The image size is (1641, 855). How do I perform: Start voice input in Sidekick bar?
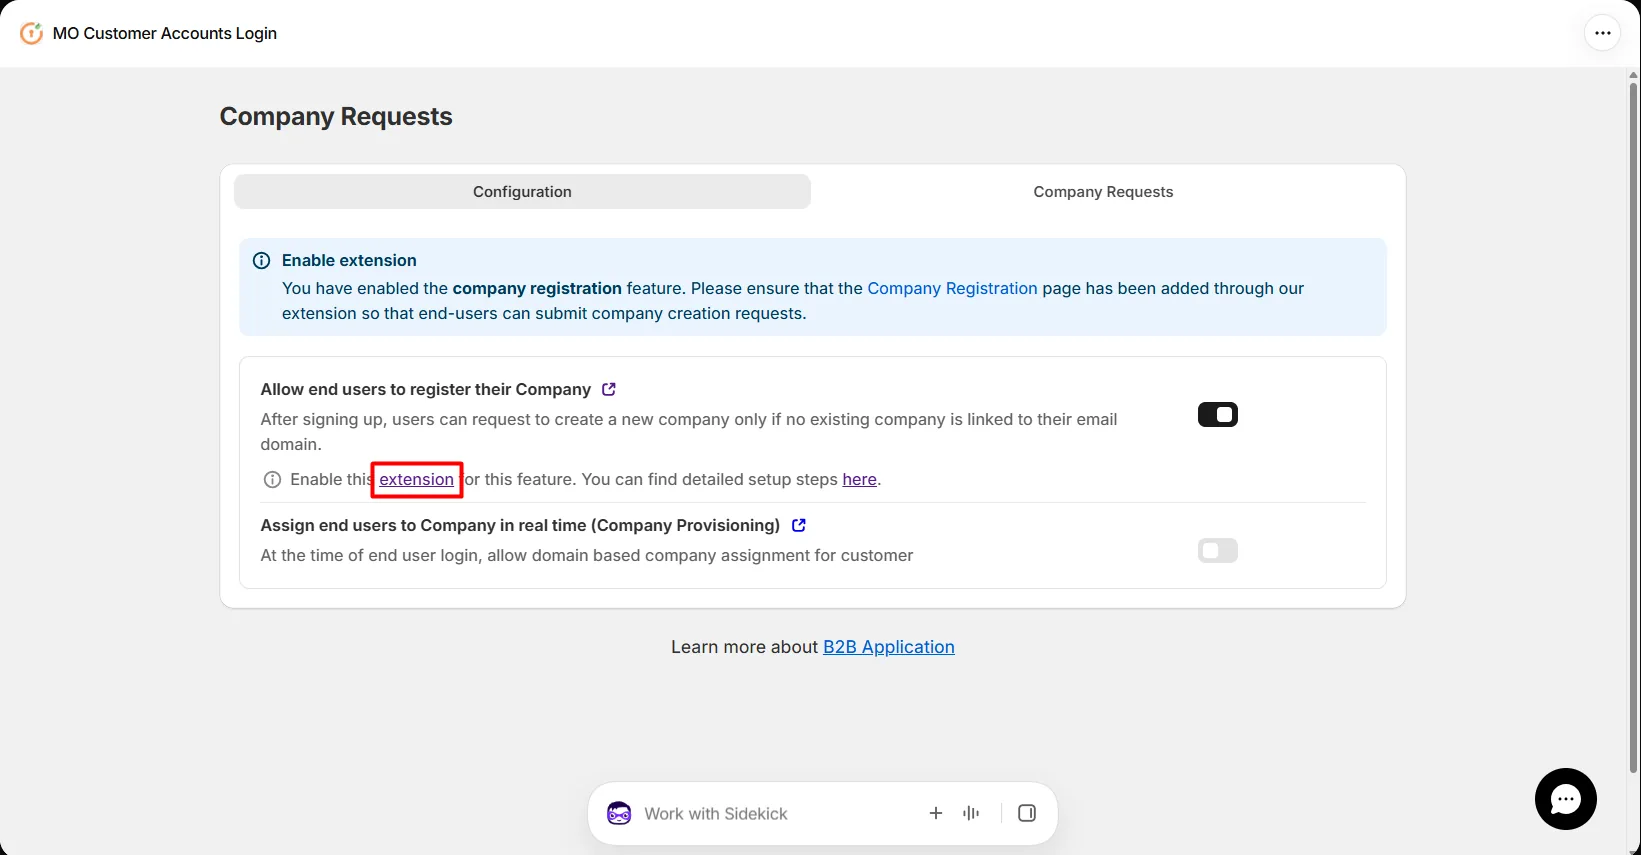tap(971, 813)
